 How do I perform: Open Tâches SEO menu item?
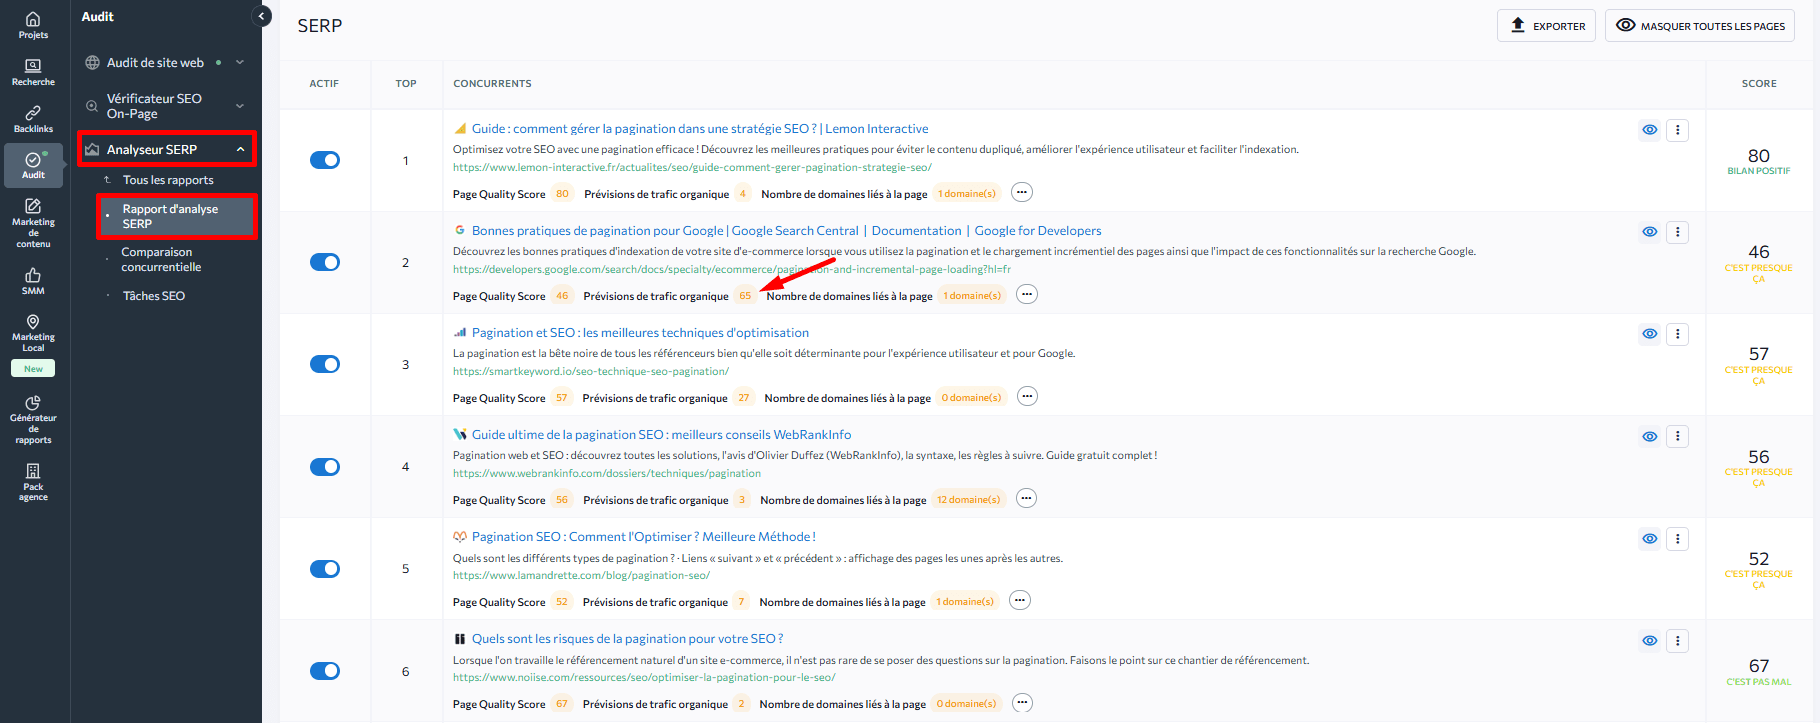pyautogui.click(x=154, y=296)
